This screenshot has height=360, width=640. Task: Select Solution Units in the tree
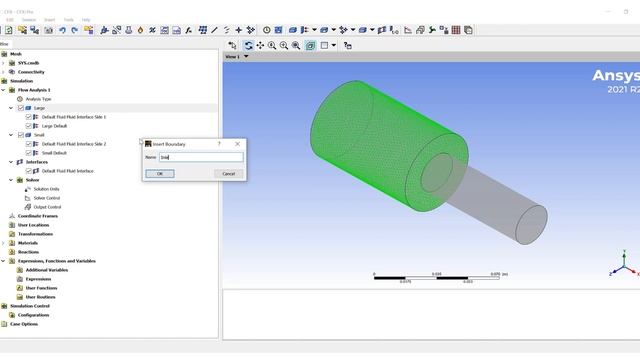tap(46, 189)
